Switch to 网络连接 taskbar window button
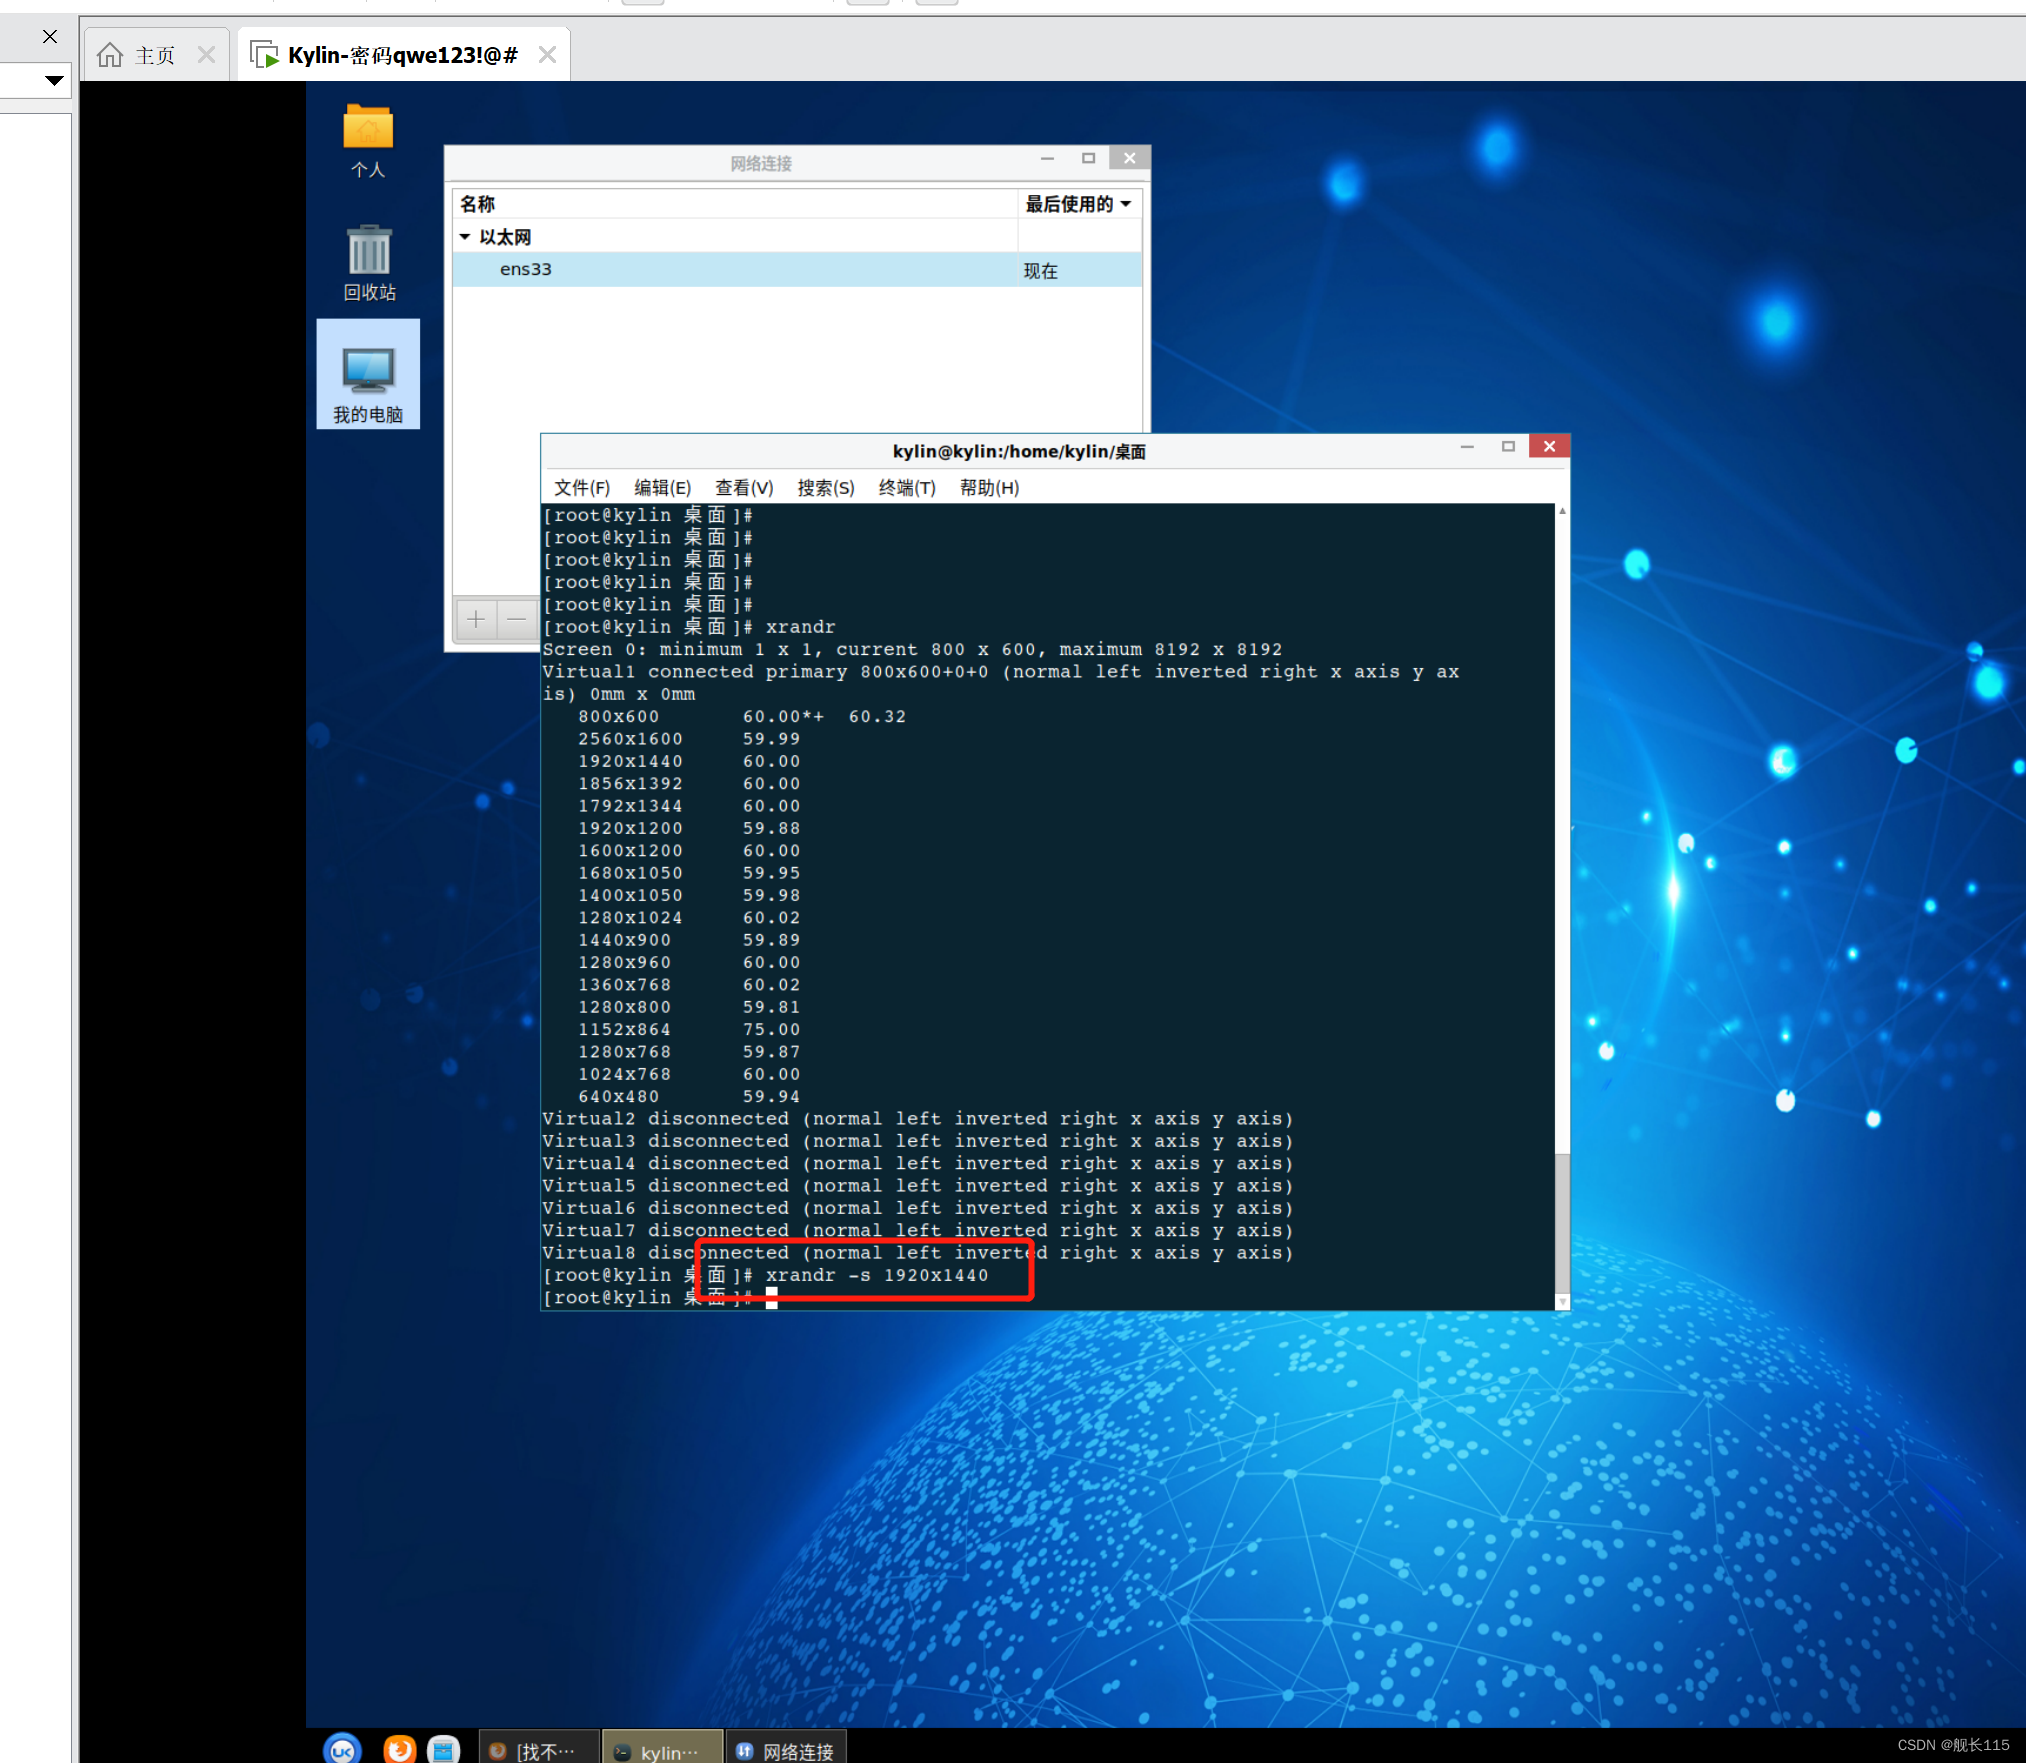Image resolution: width=2026 pixels, height=1763 pixels. coord(786,1750)
